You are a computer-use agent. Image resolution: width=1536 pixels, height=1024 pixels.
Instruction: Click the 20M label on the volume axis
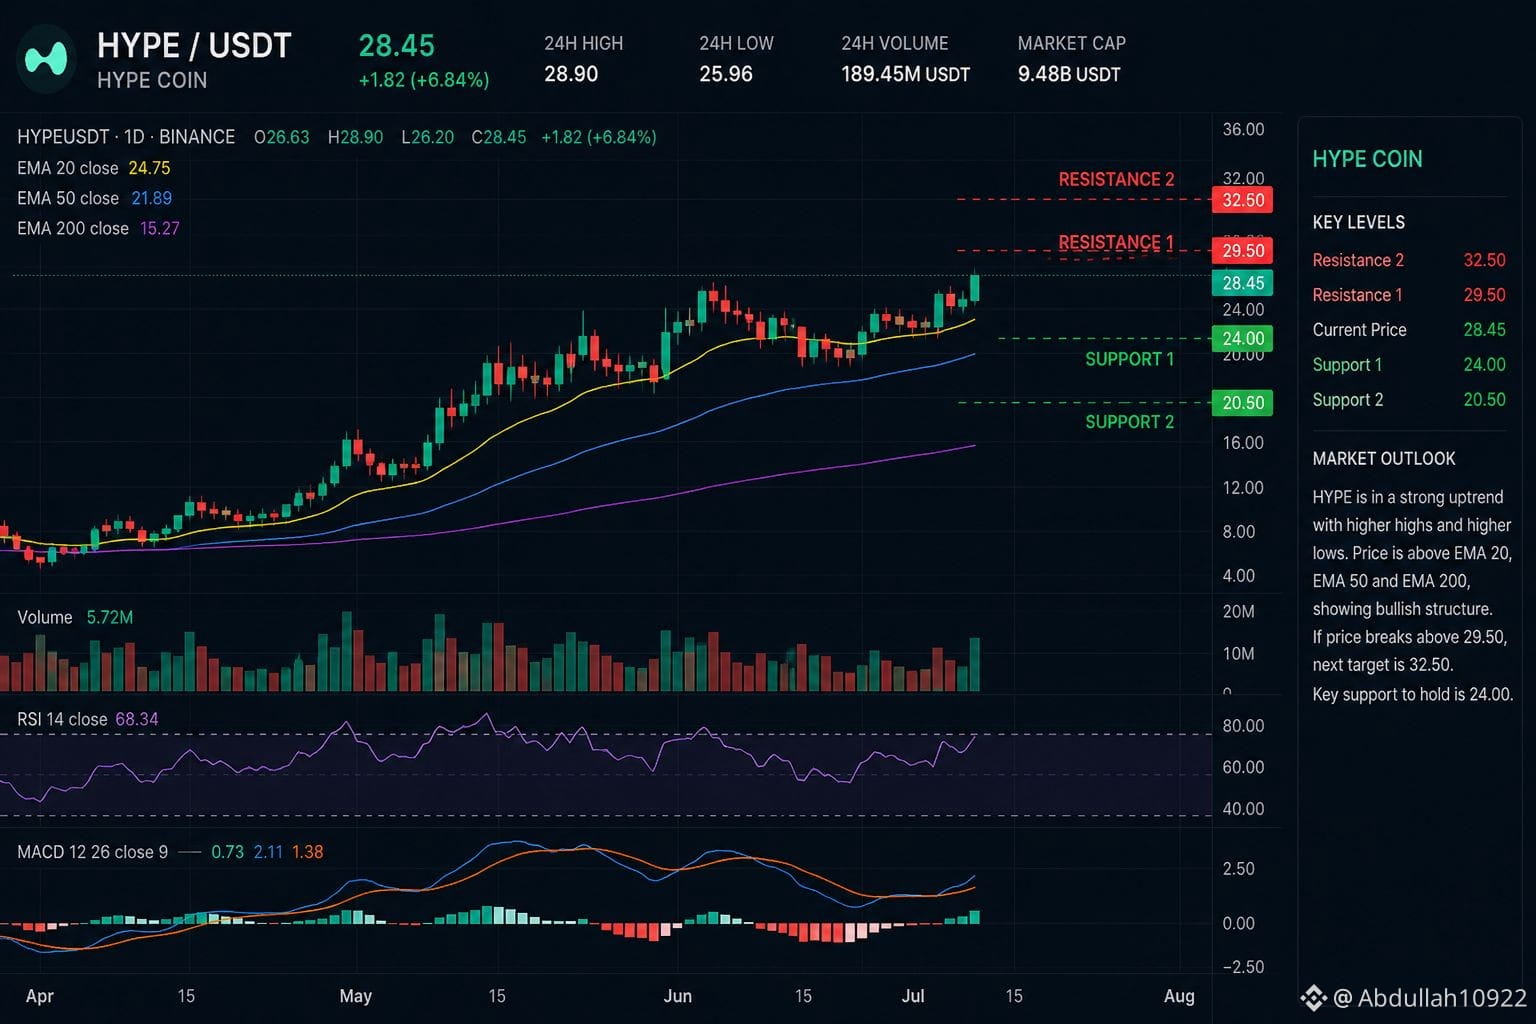[1238, 612]
